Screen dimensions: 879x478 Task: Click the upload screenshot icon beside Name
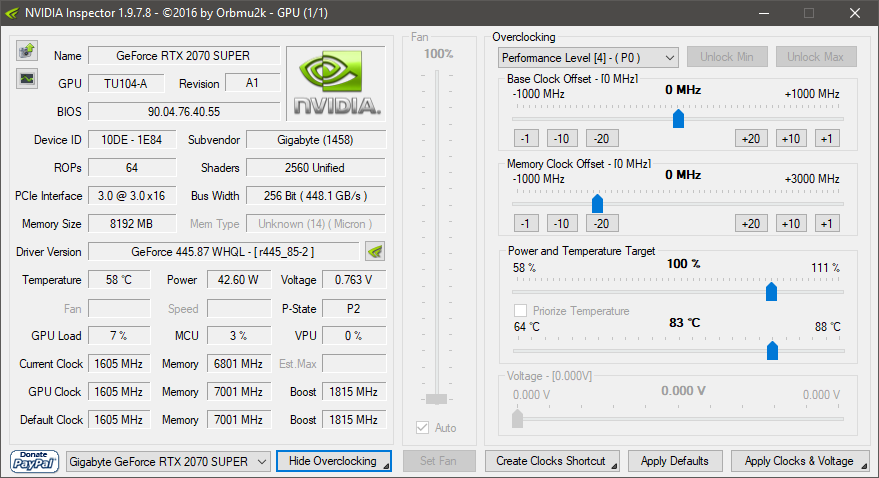click(x=26, y=51)
